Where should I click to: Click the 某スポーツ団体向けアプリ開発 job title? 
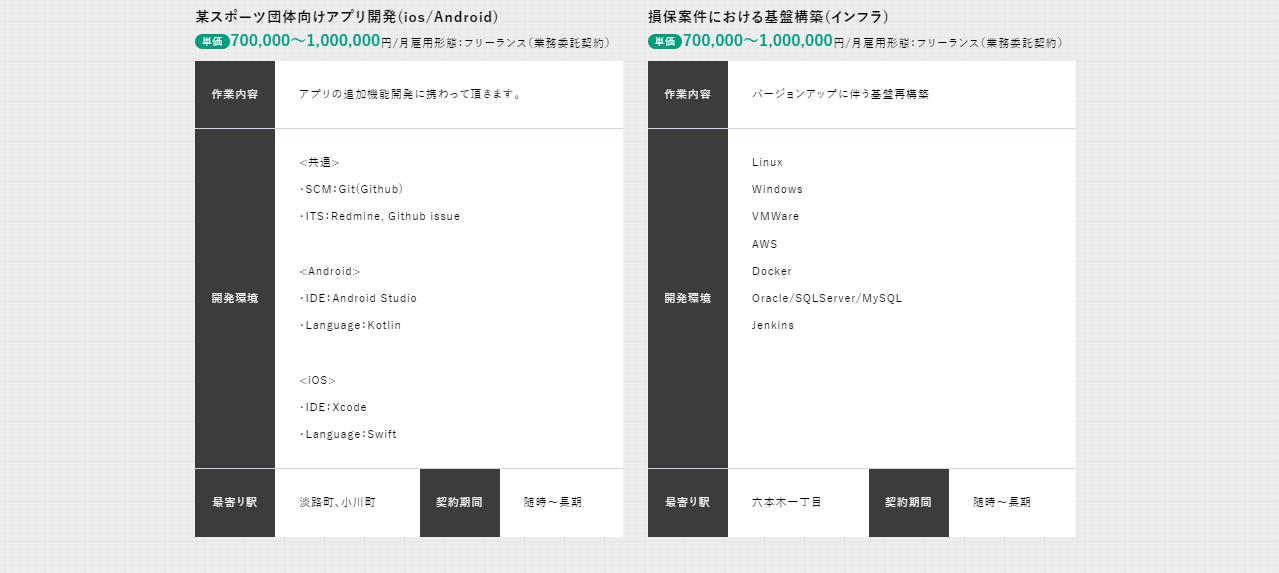[x=346, y=17]
